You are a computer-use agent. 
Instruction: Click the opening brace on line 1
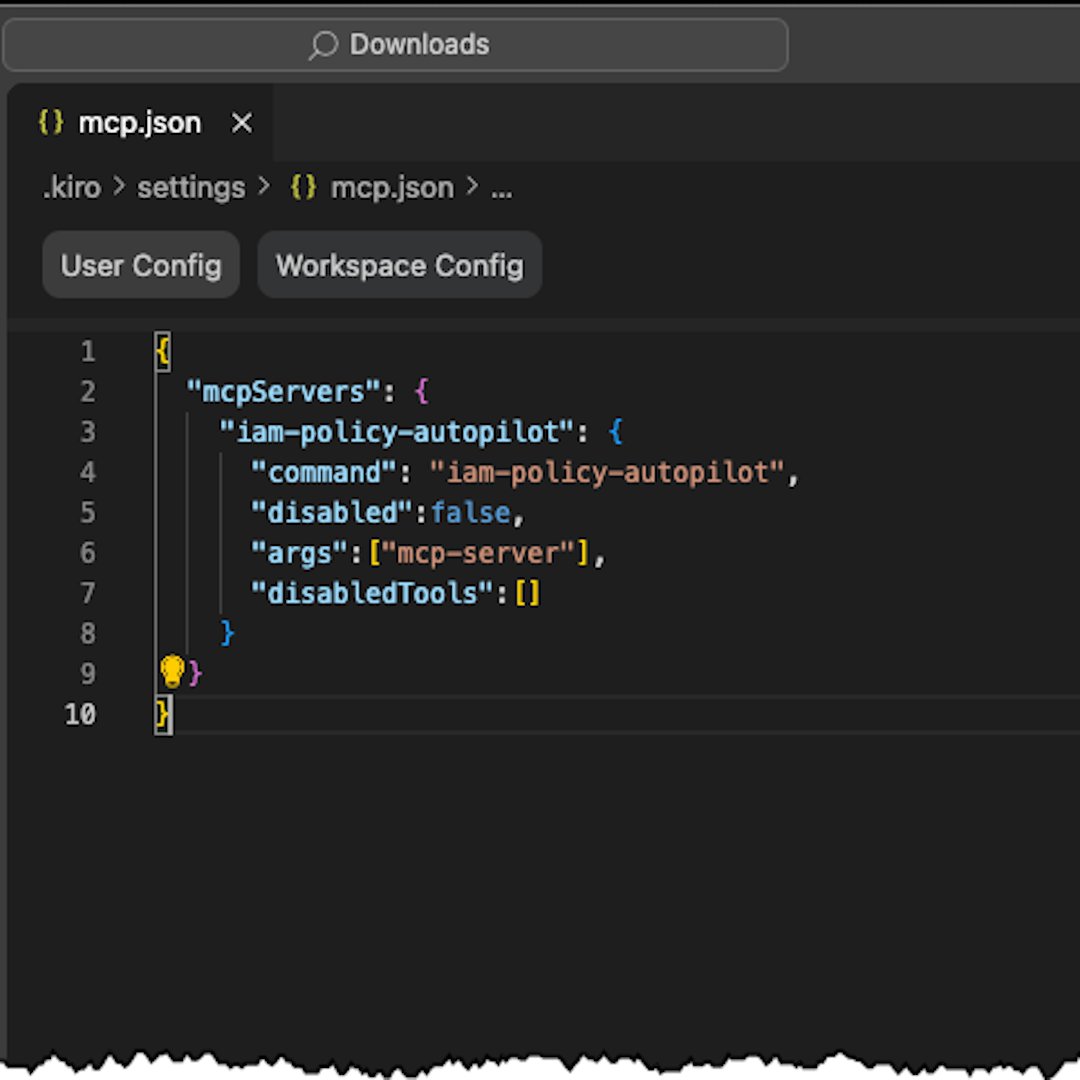[161, 351]
